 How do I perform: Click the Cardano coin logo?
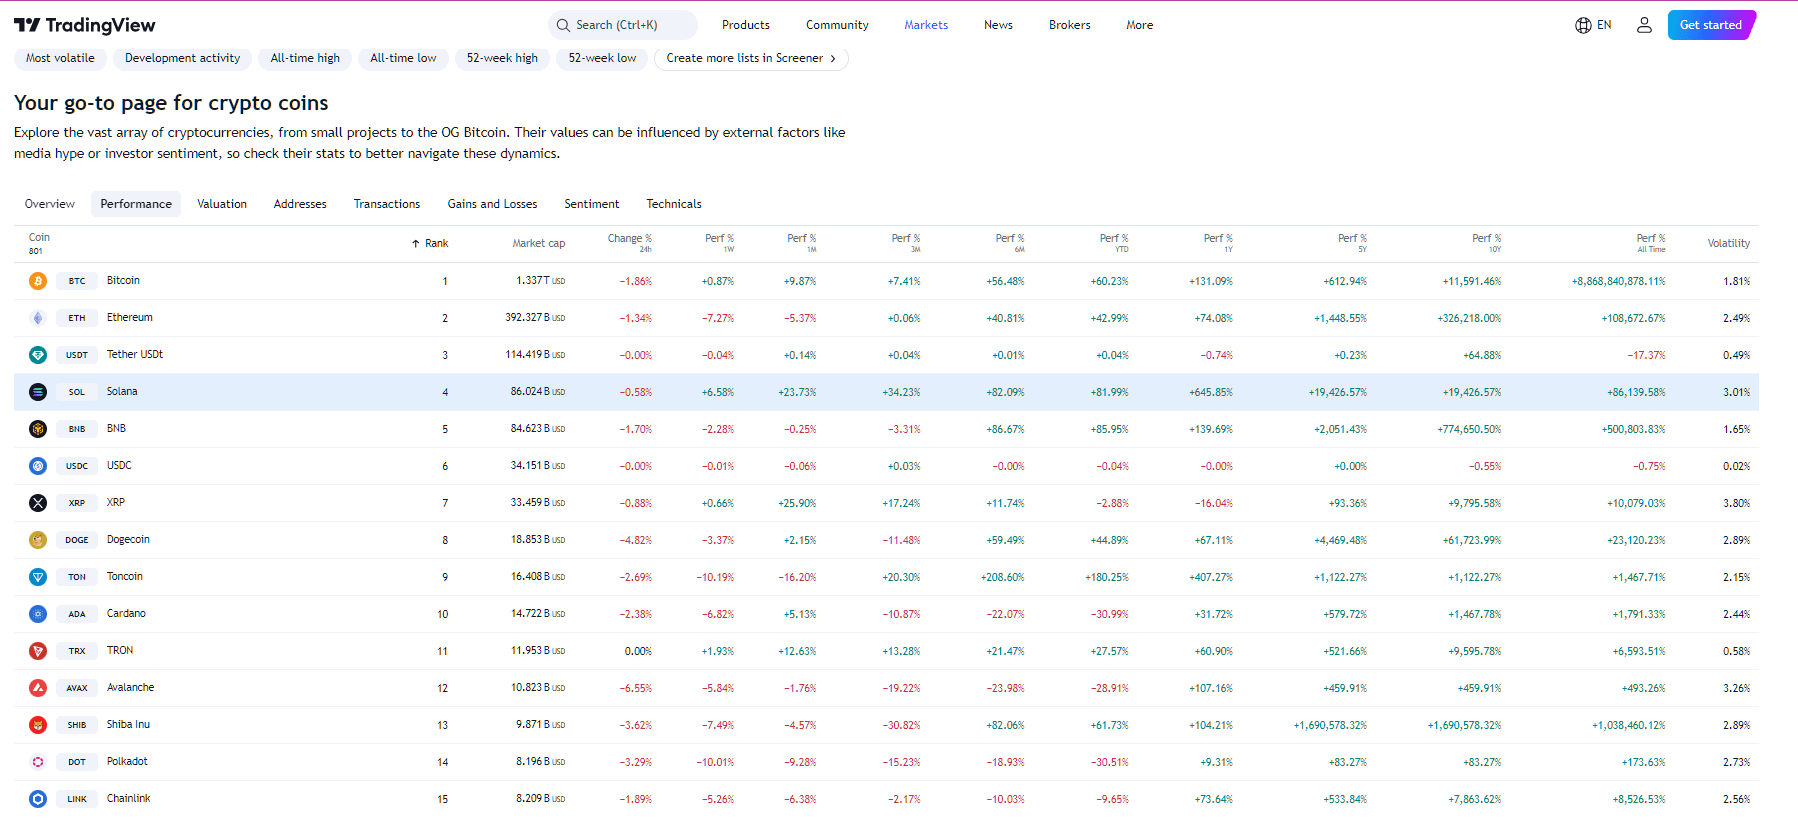pos(38,614)
